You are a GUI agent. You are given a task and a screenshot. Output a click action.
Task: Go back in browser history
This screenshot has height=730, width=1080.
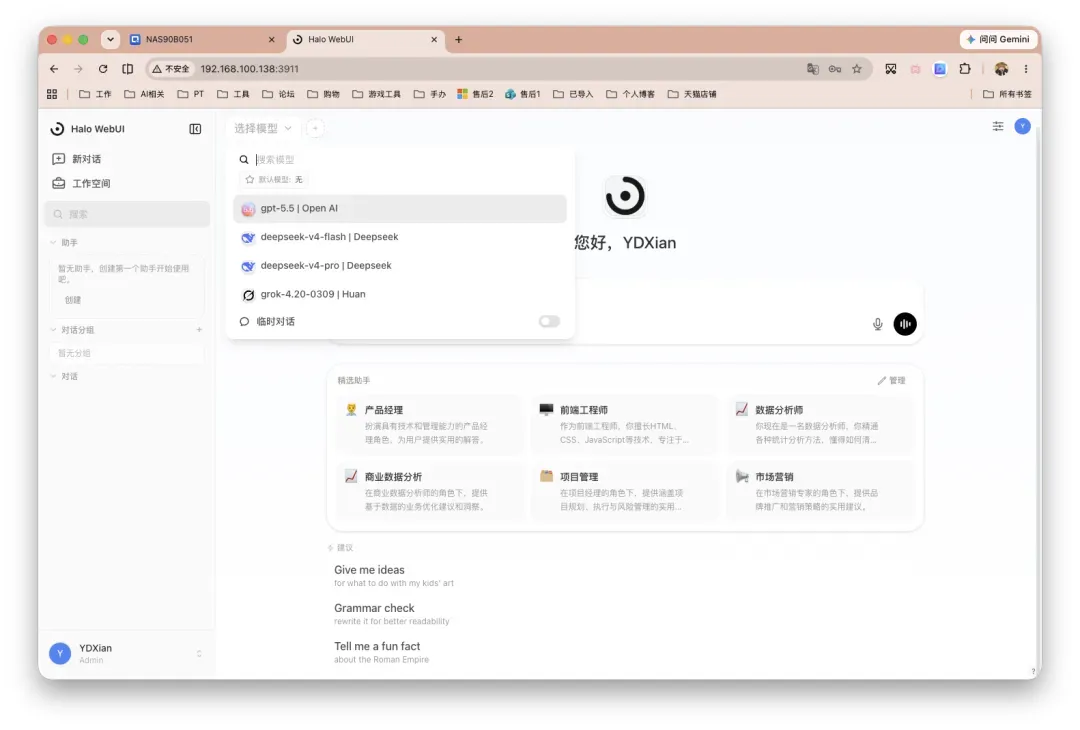pos(54,69)
